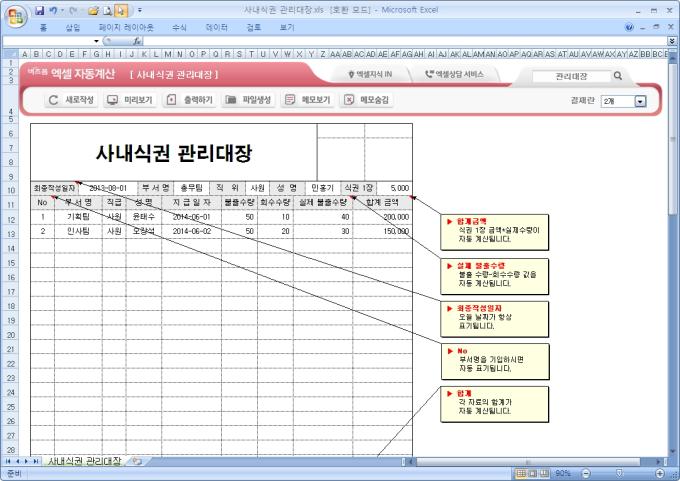The image size is (680, 481).
Task: Click the 사내식권 관리대장 title text
Action: (174, 153)
